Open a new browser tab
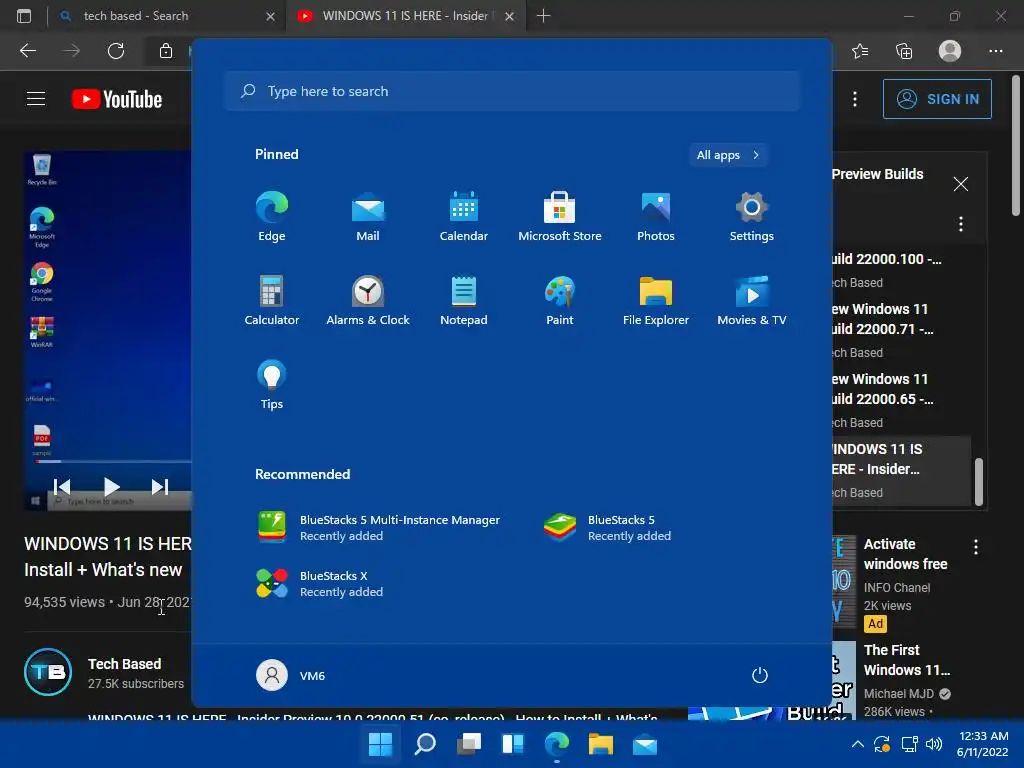Viewport: 1024px width, 768px height. tap(543, 16)
